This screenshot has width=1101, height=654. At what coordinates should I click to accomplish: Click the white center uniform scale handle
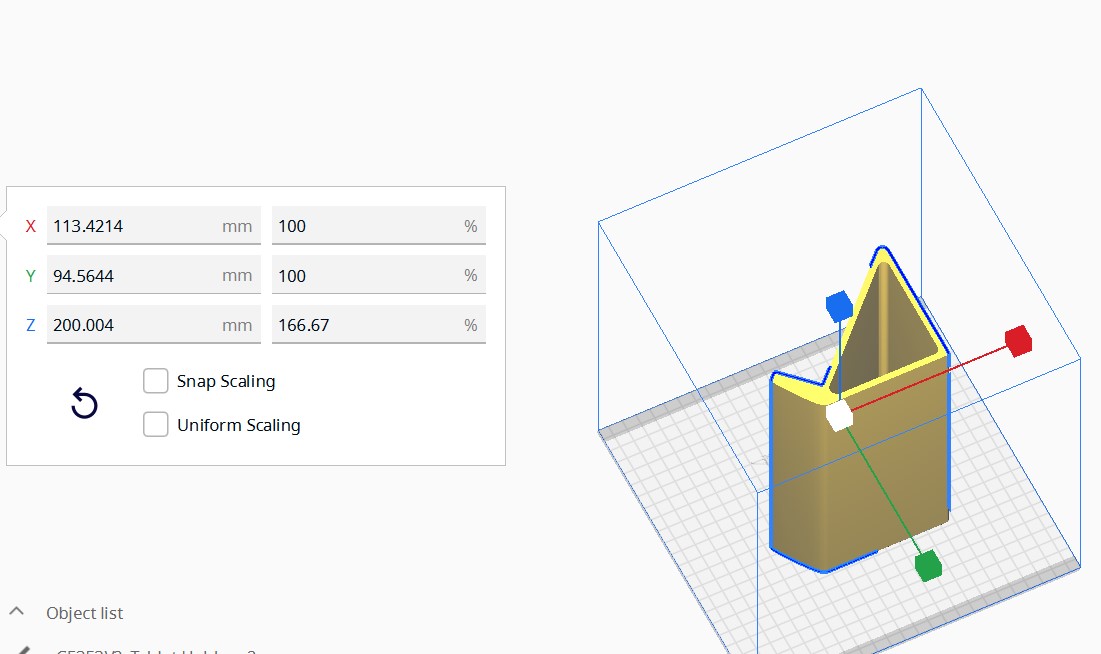[x=839, y=415]
